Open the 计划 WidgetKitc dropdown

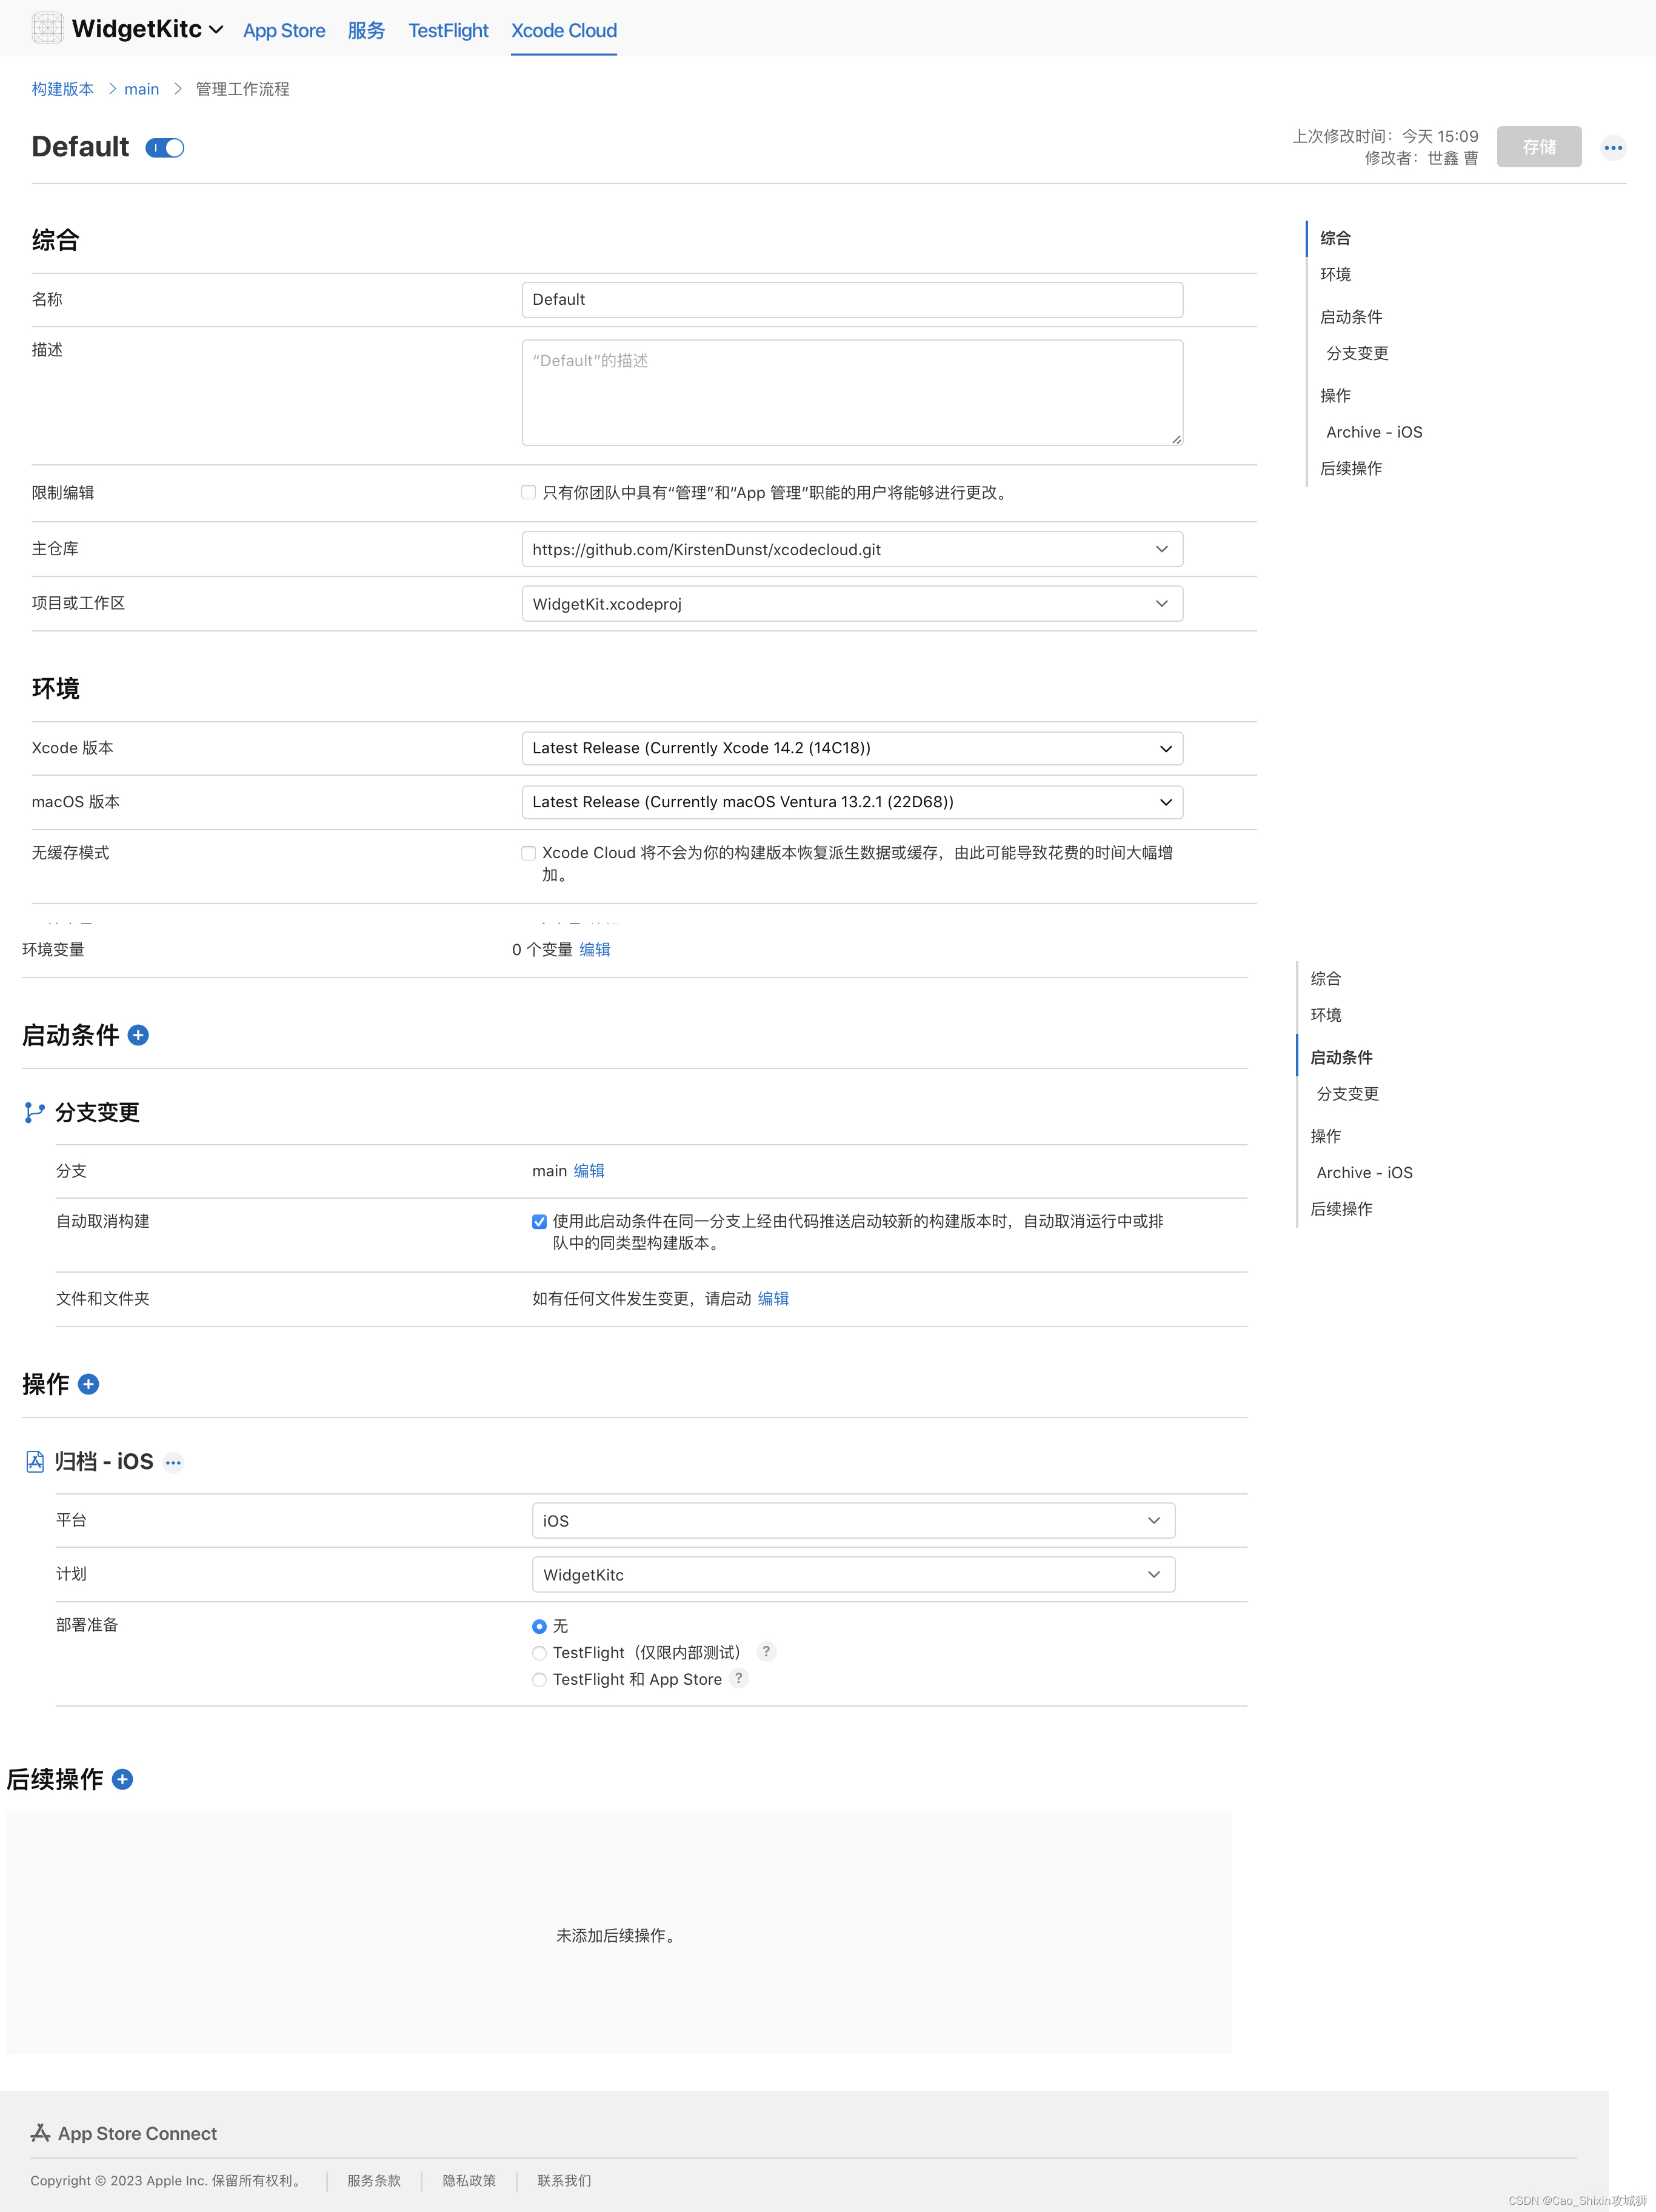point(853,1575)
